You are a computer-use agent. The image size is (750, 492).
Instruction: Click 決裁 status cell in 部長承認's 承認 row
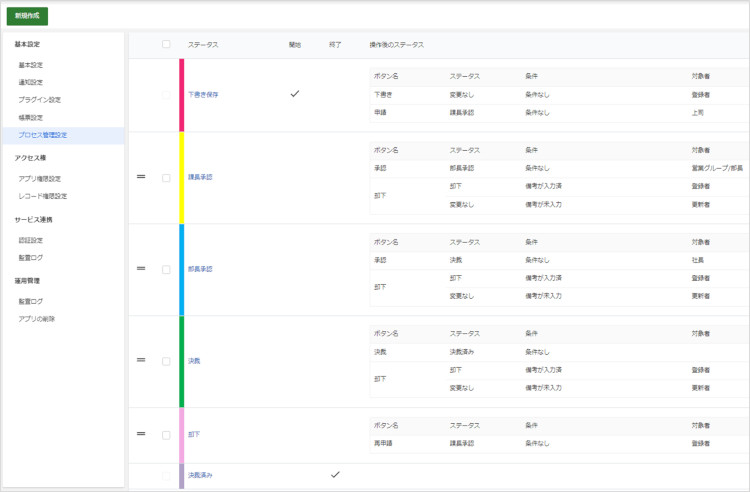[x=456, y=260]
